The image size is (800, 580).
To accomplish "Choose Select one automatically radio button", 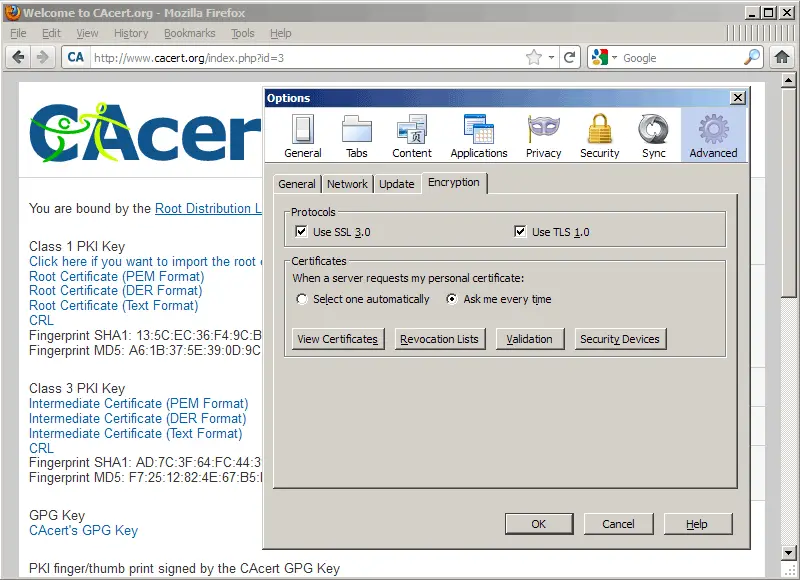I will point(302,299).
